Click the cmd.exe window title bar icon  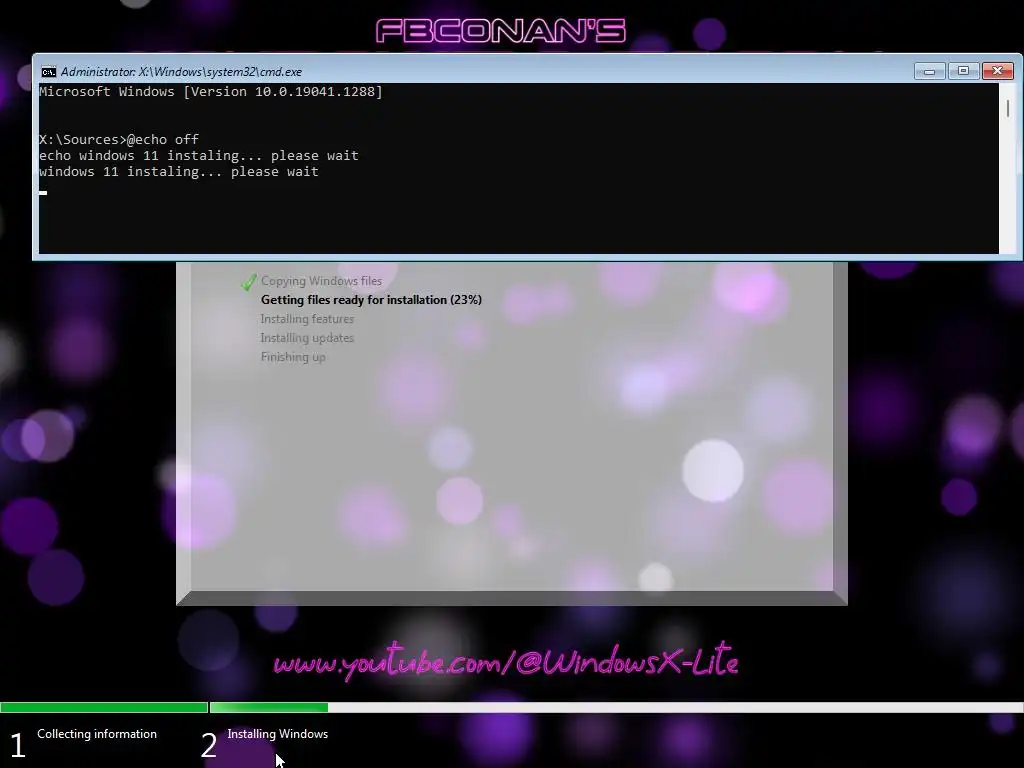[x=48, y=72]
